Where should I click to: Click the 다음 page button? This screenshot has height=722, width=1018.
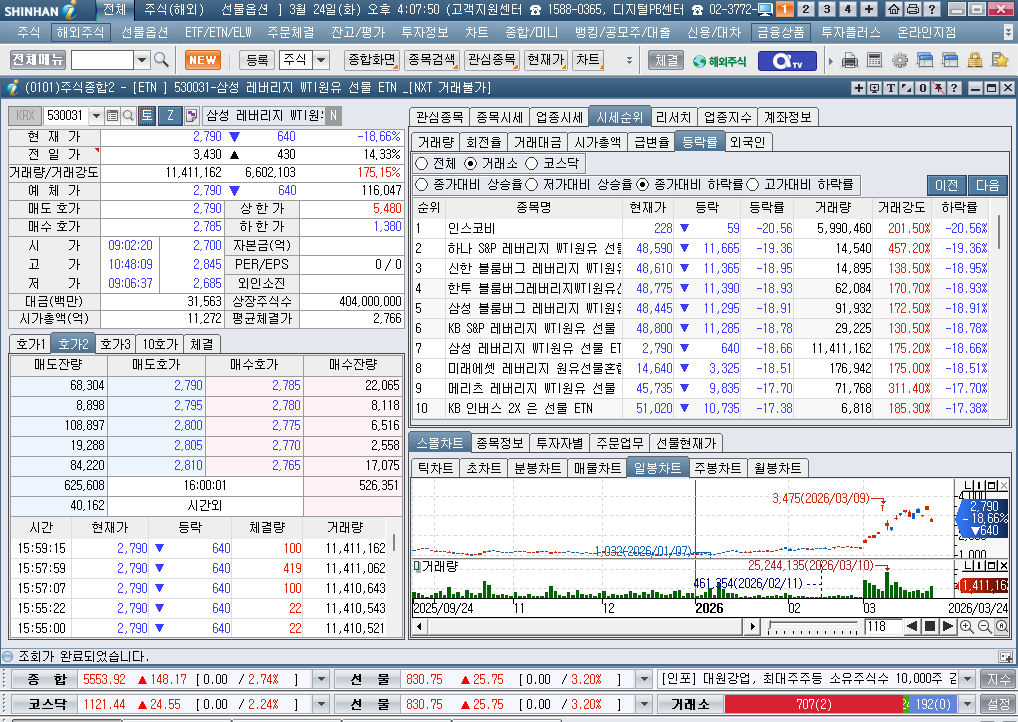[987, 186]
